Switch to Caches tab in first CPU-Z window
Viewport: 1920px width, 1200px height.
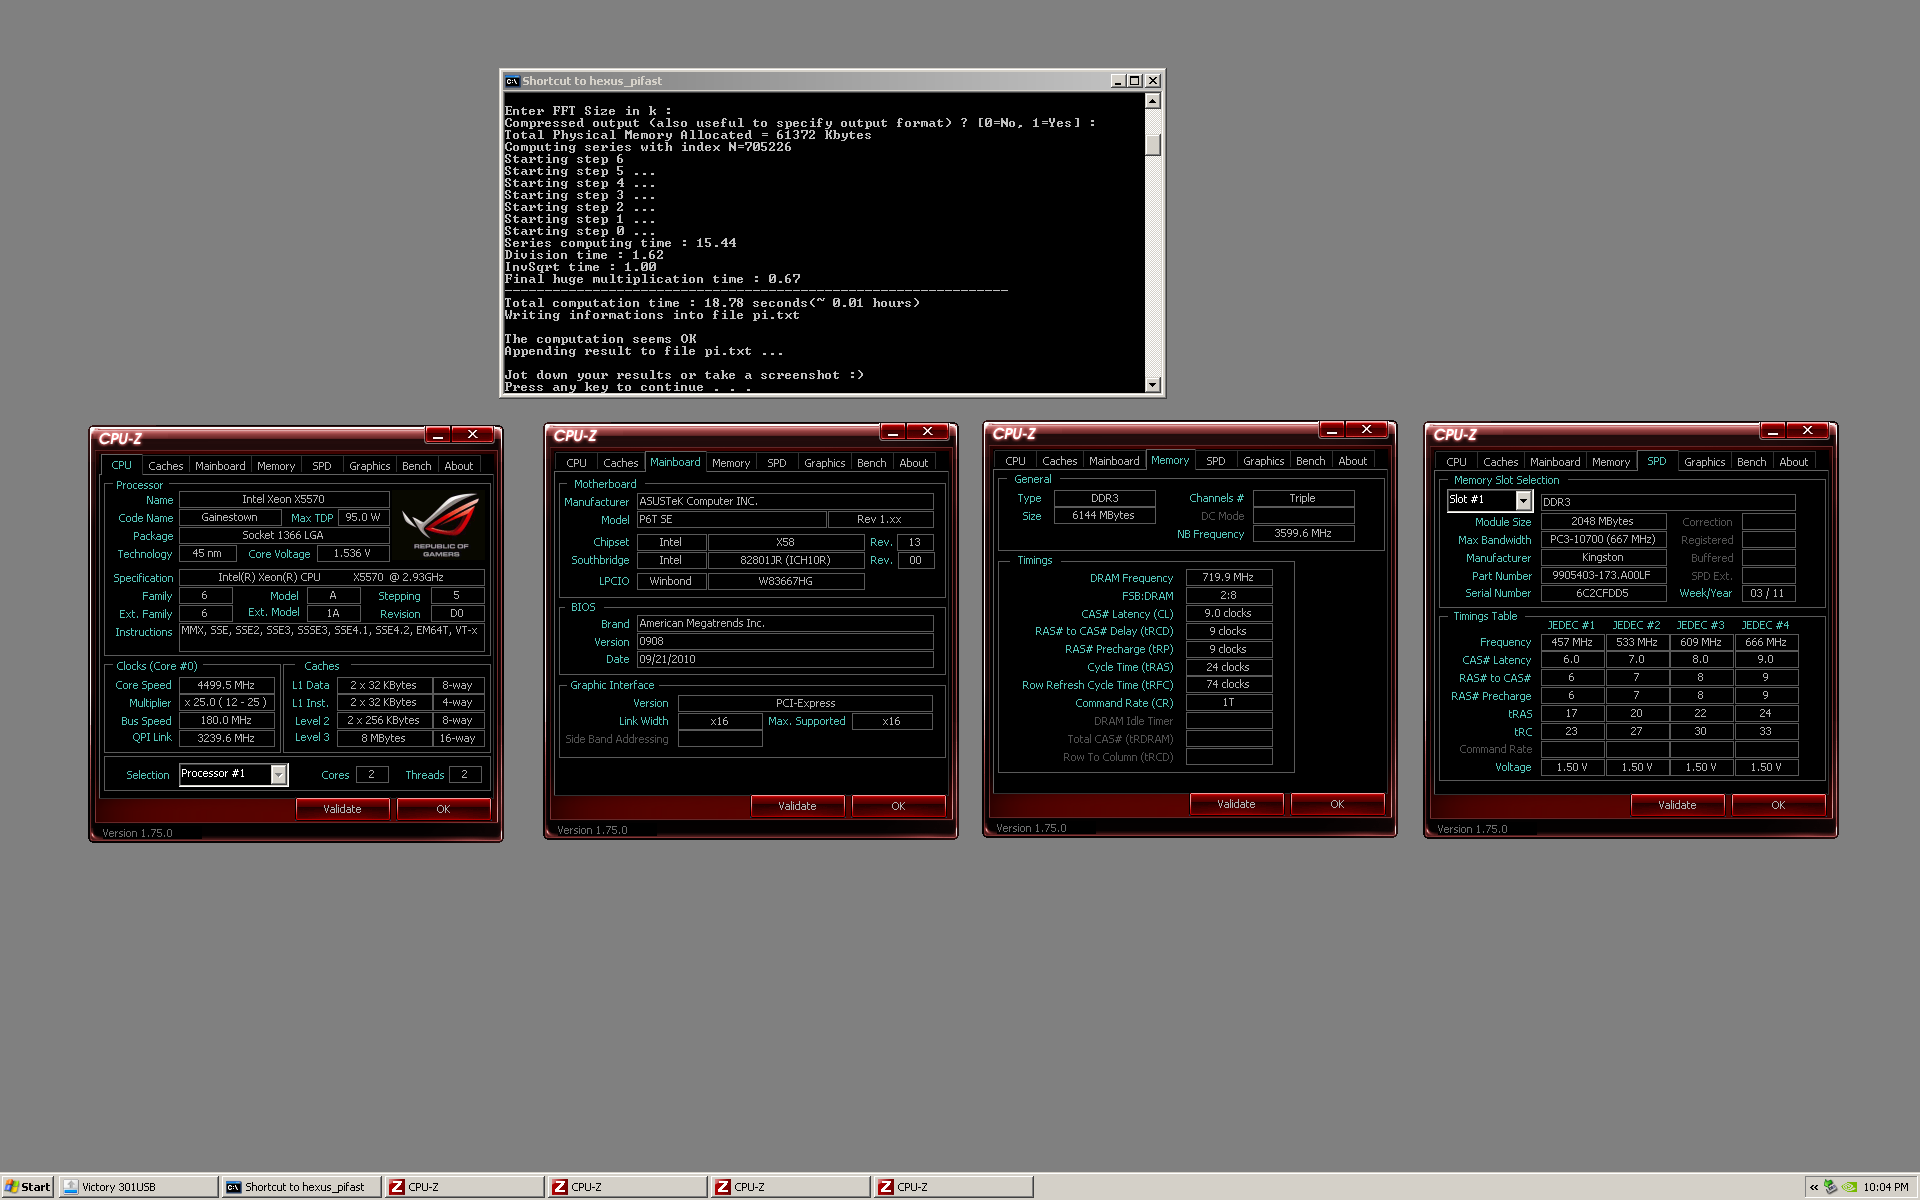[166, 466]
